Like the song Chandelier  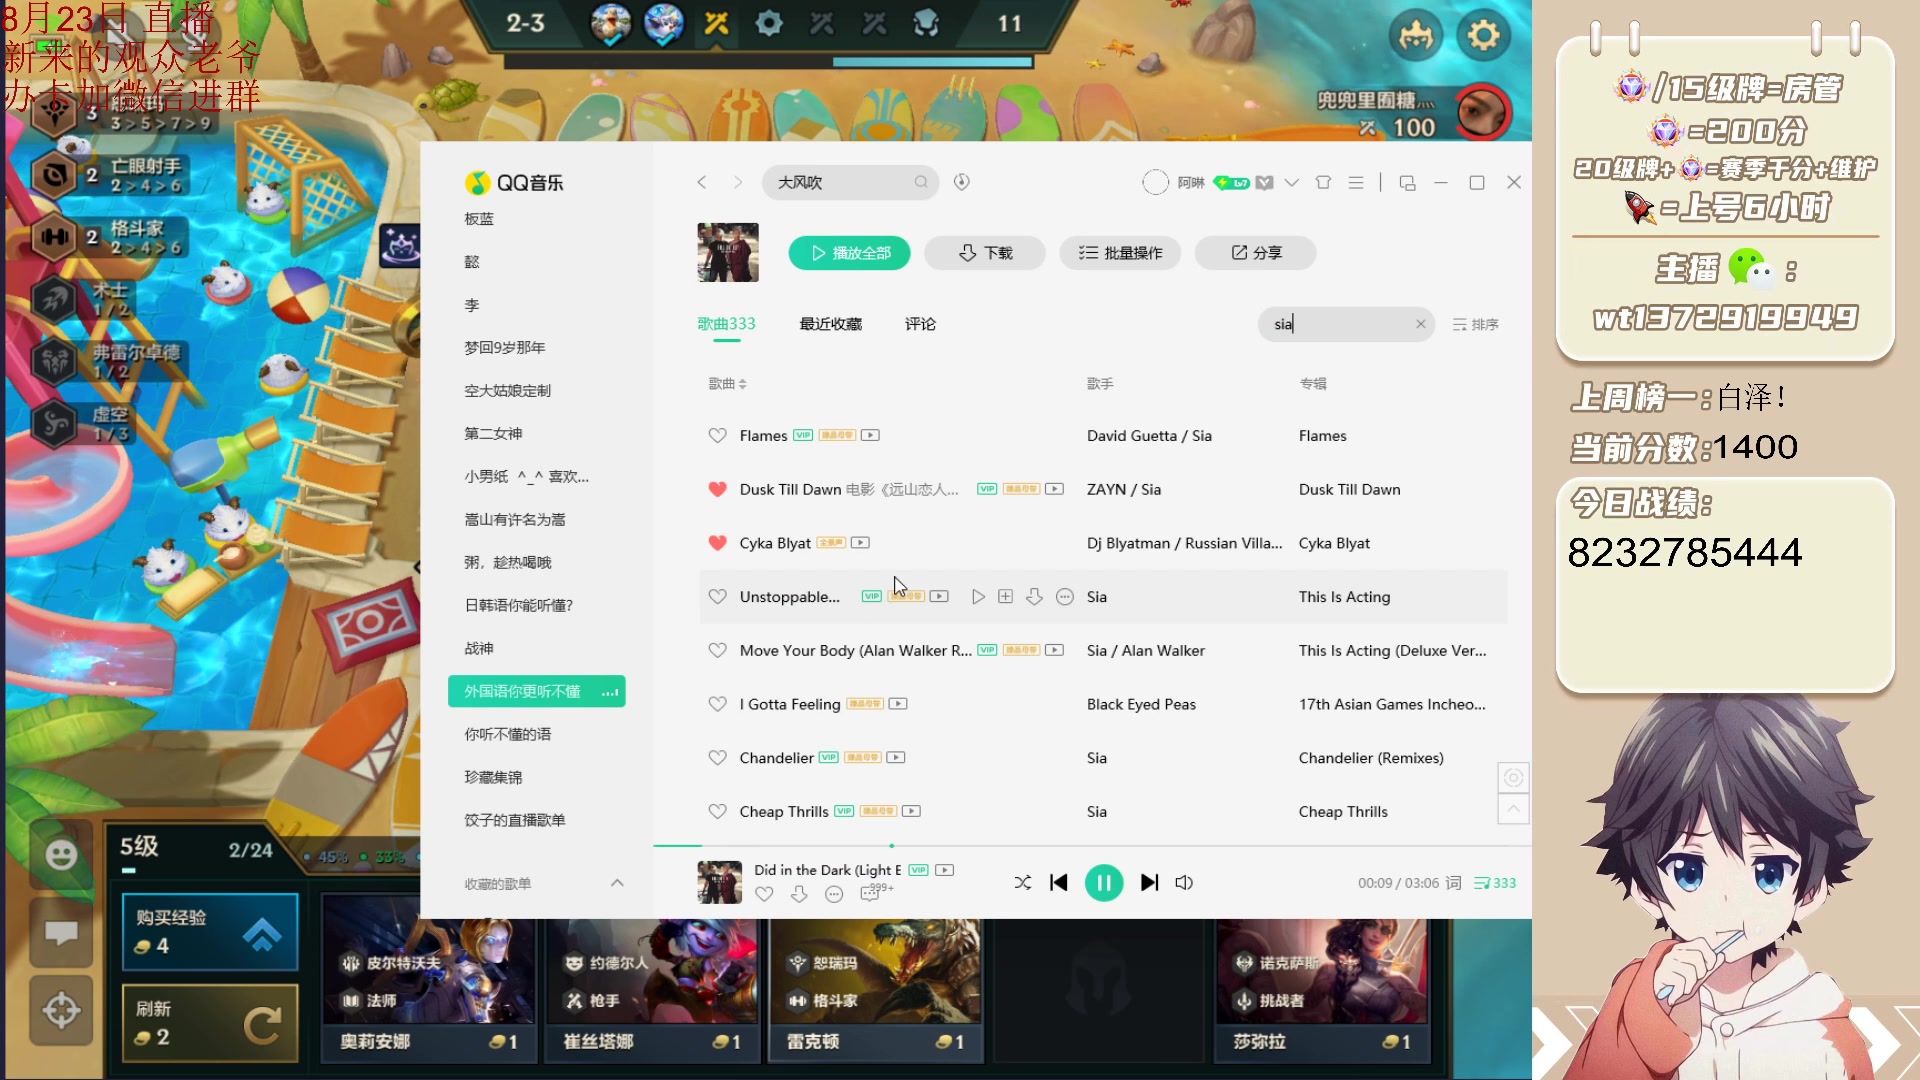coord(717,758)
